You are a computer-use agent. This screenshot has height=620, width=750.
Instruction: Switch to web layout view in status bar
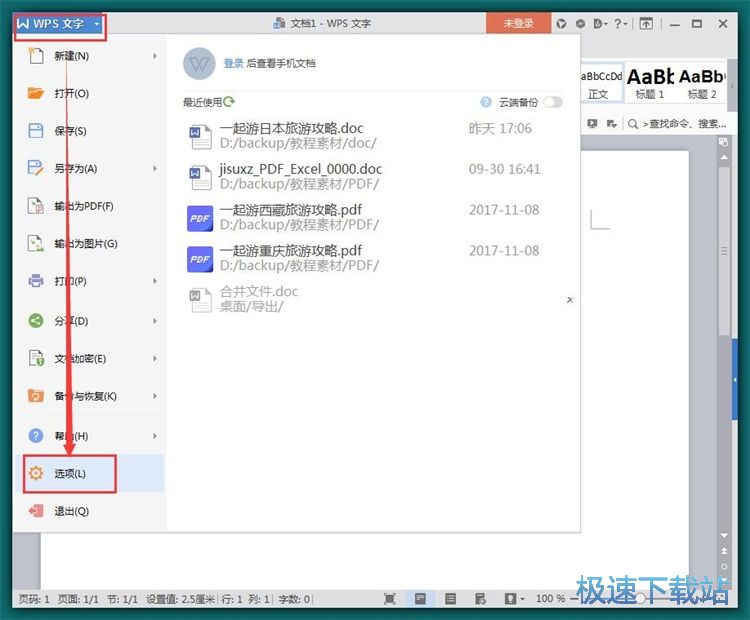coord(480,599)
